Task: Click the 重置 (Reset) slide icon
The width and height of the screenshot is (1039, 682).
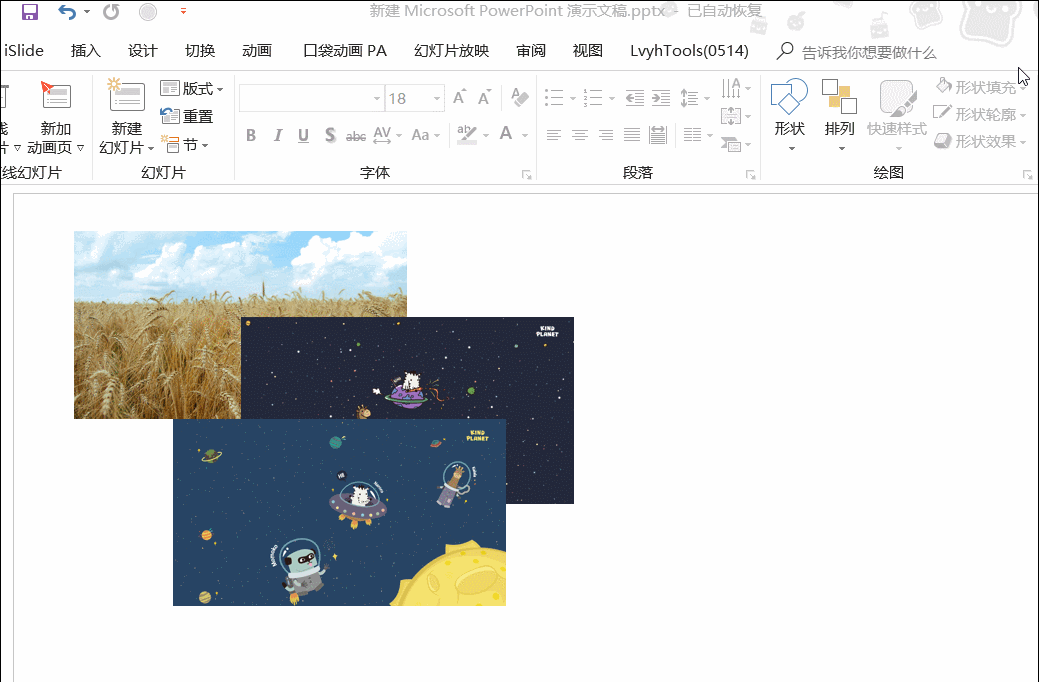Action: point(187,116)
